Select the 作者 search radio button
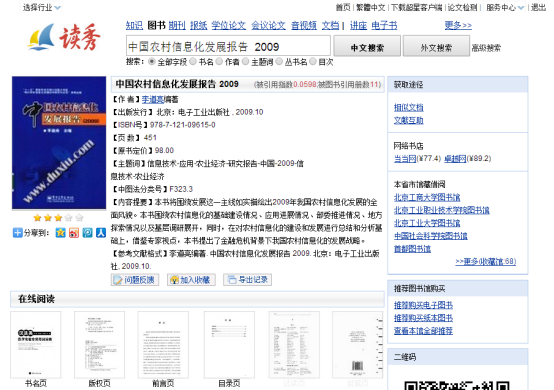The width and height of the screenshot is (554, 390). tap(219, 62)
